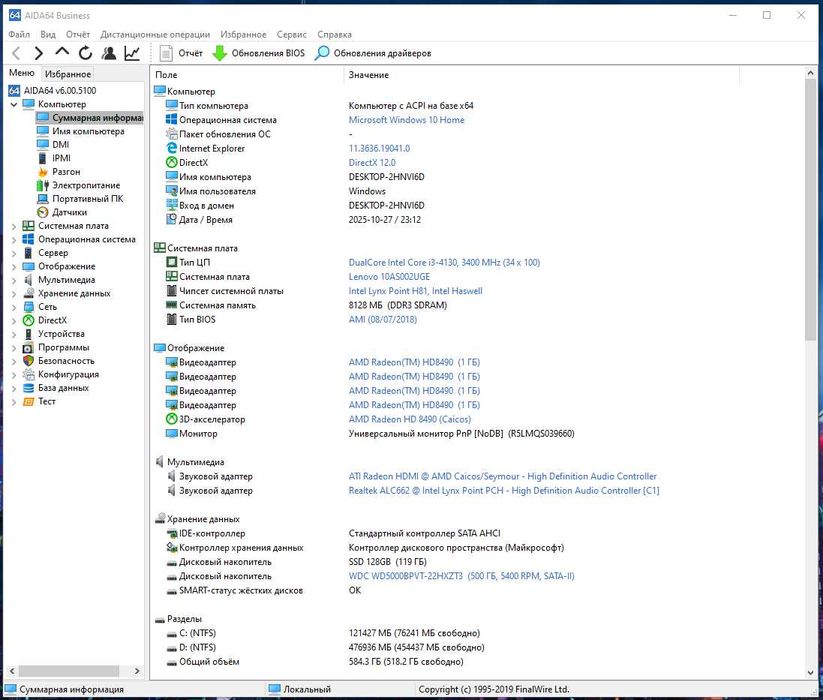Switch to the Меню side tab
This screenshot has height=700, width=823.
(x=22, y=73)
